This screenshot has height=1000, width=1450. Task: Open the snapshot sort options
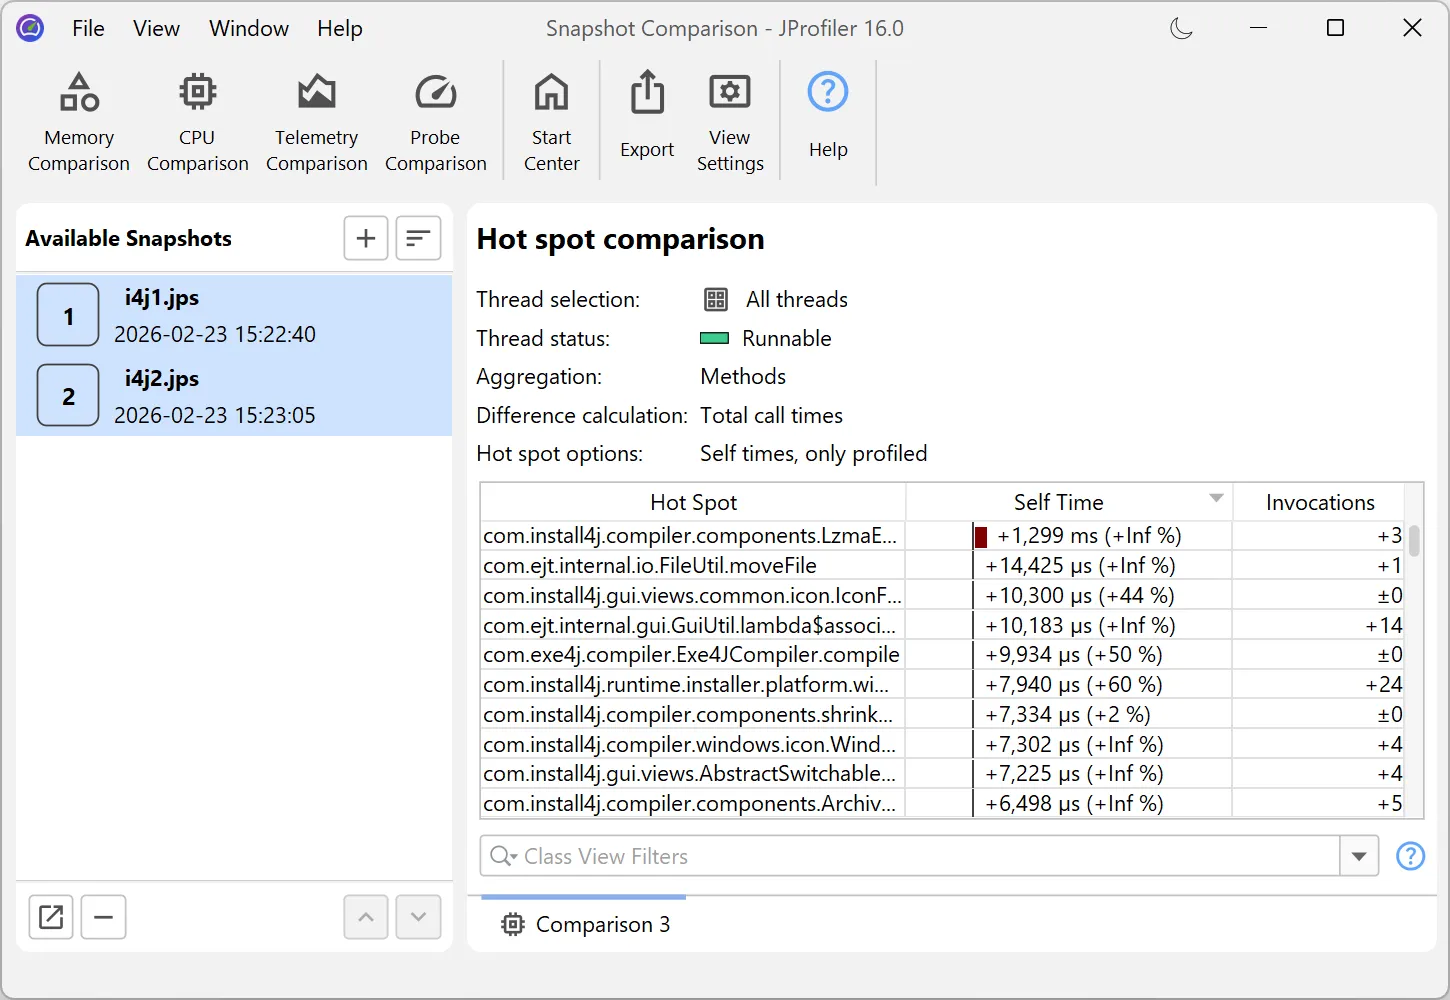pos(418,238)
